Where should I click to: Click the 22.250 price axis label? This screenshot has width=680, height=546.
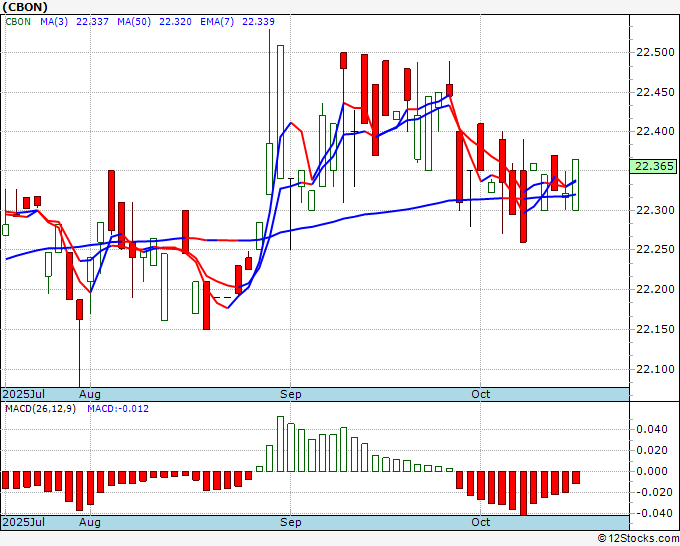point(655,249)
